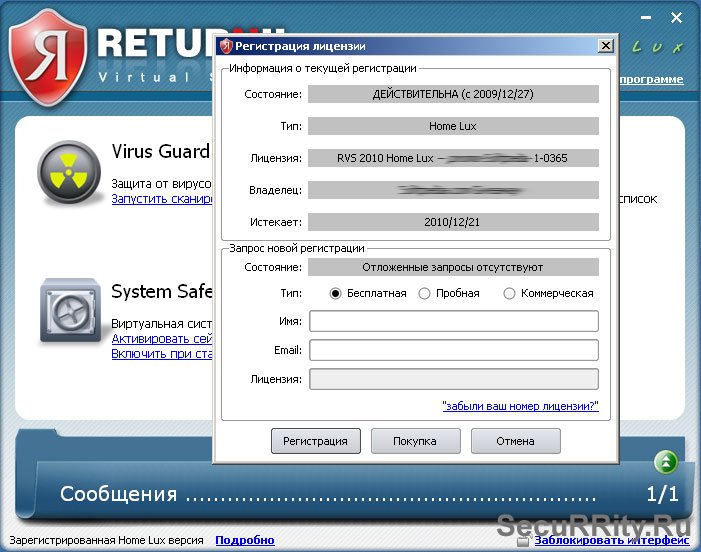Click Зарегистрированная Home Lux версия status text
701x552 pixels.
click(106, 540)
